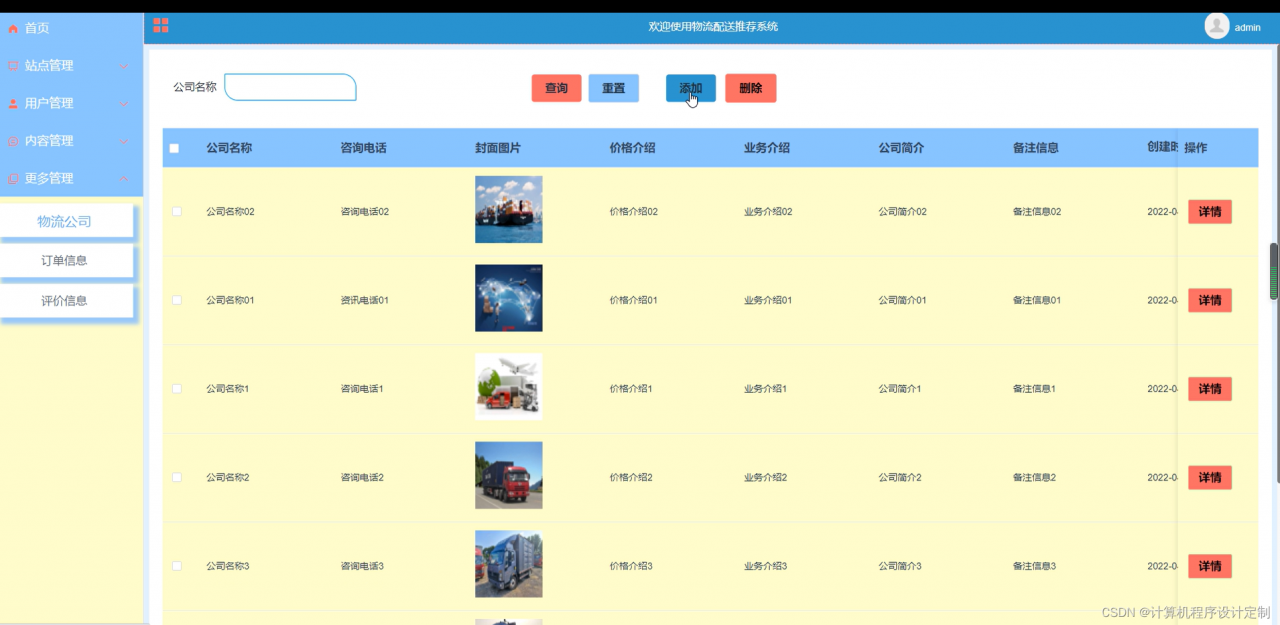
Task: Click the icon beside 站点管理
Action: [x=13, y=66]
